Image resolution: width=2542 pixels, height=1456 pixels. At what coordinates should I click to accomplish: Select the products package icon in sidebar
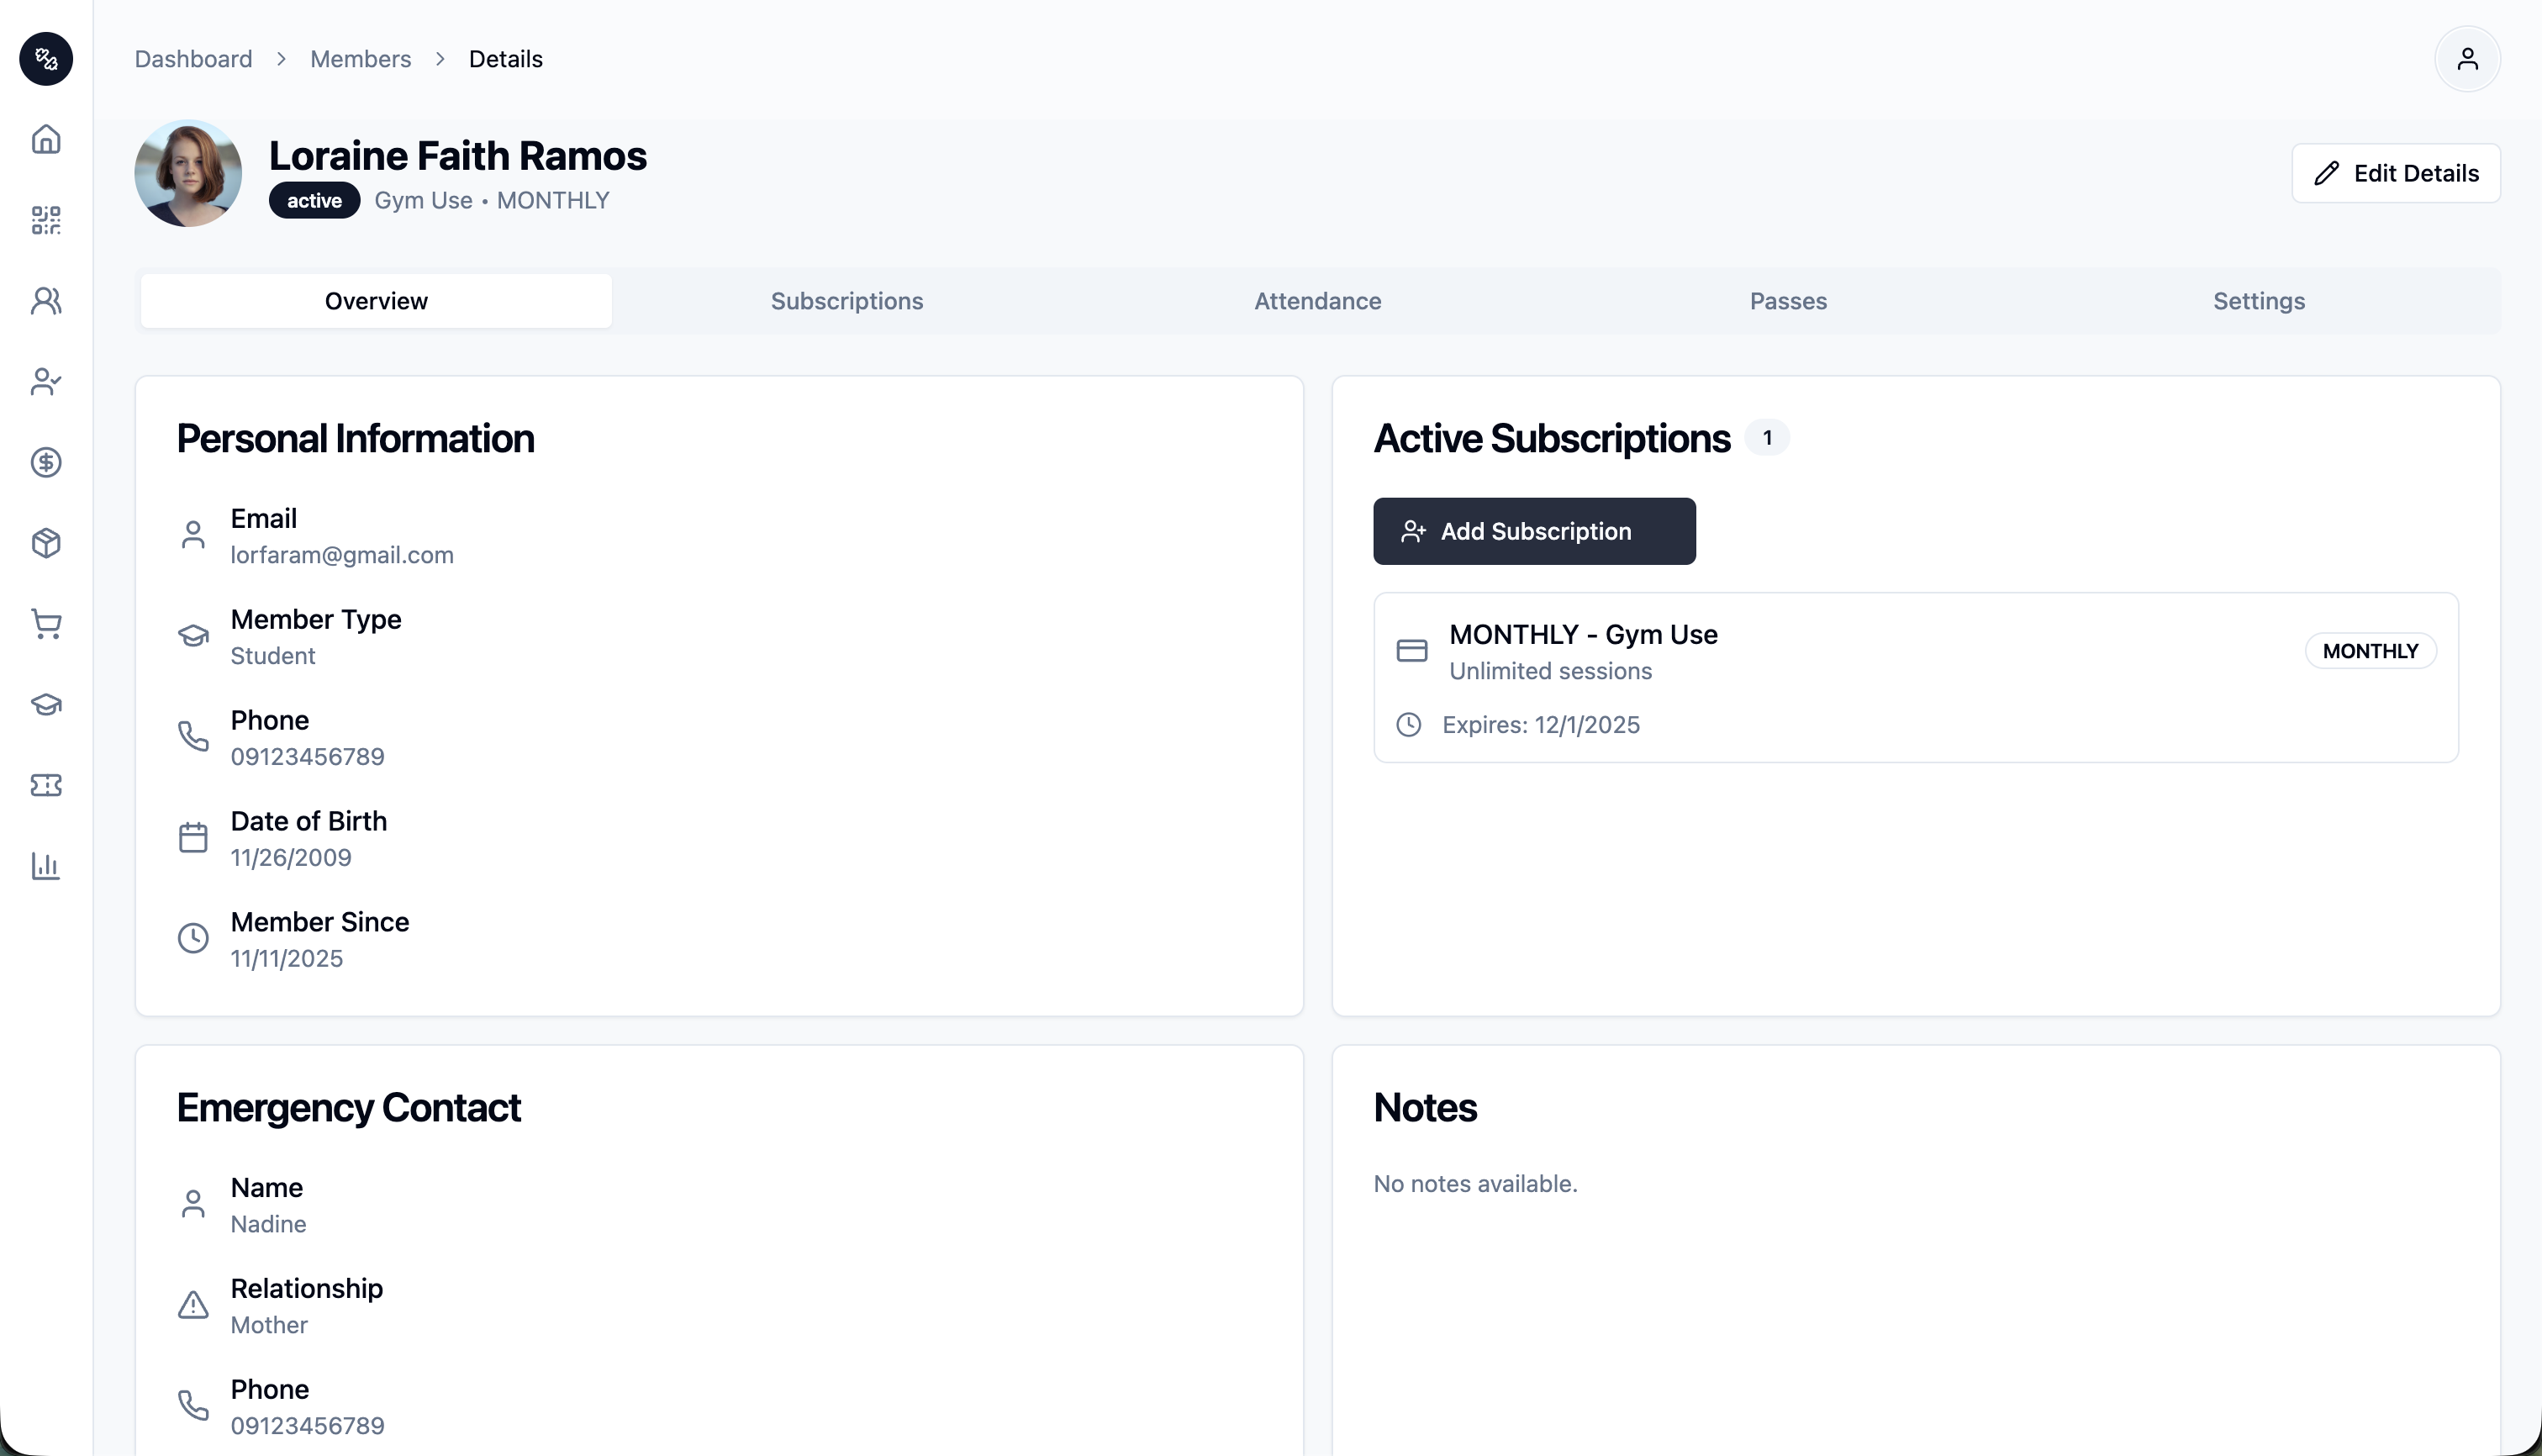pyautogui.click(x=46, y=543)
